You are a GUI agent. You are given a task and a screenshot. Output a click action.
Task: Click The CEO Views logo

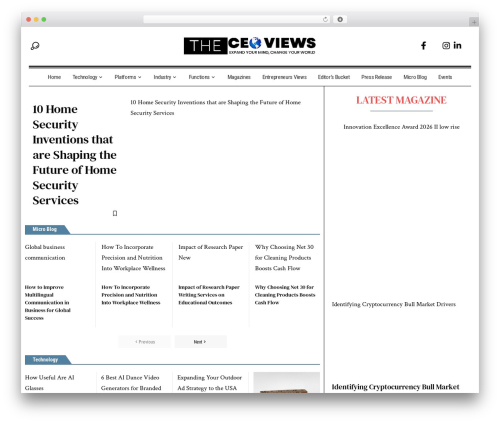[249, 46]
